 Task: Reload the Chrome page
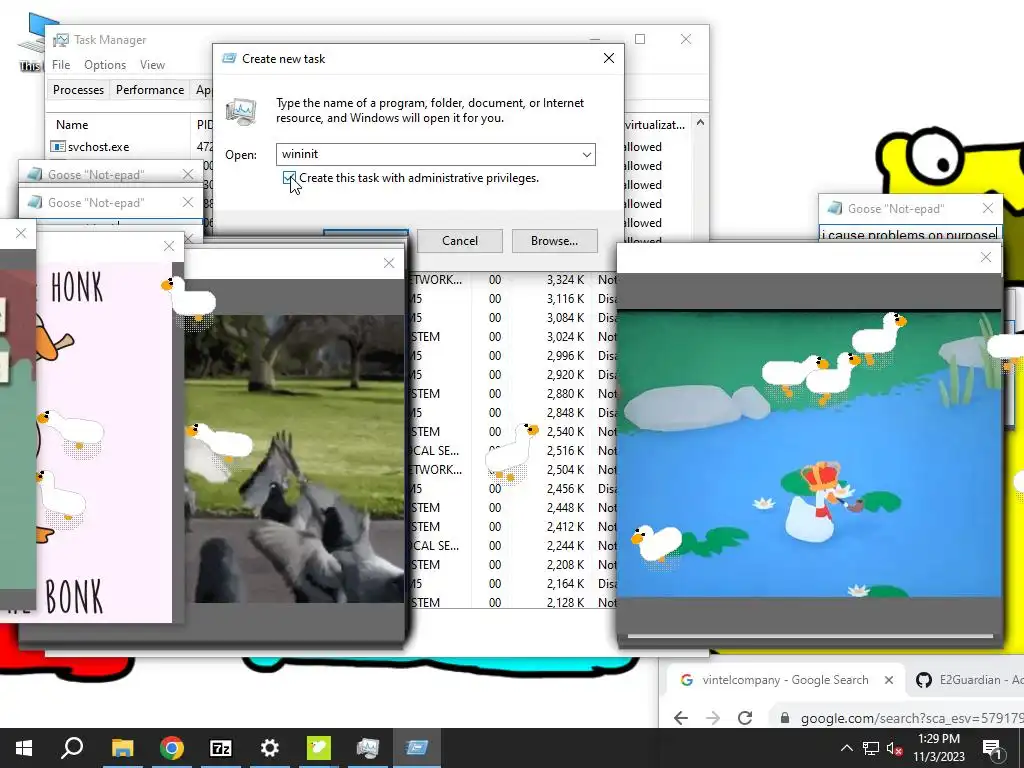click(x=744, y=718)
